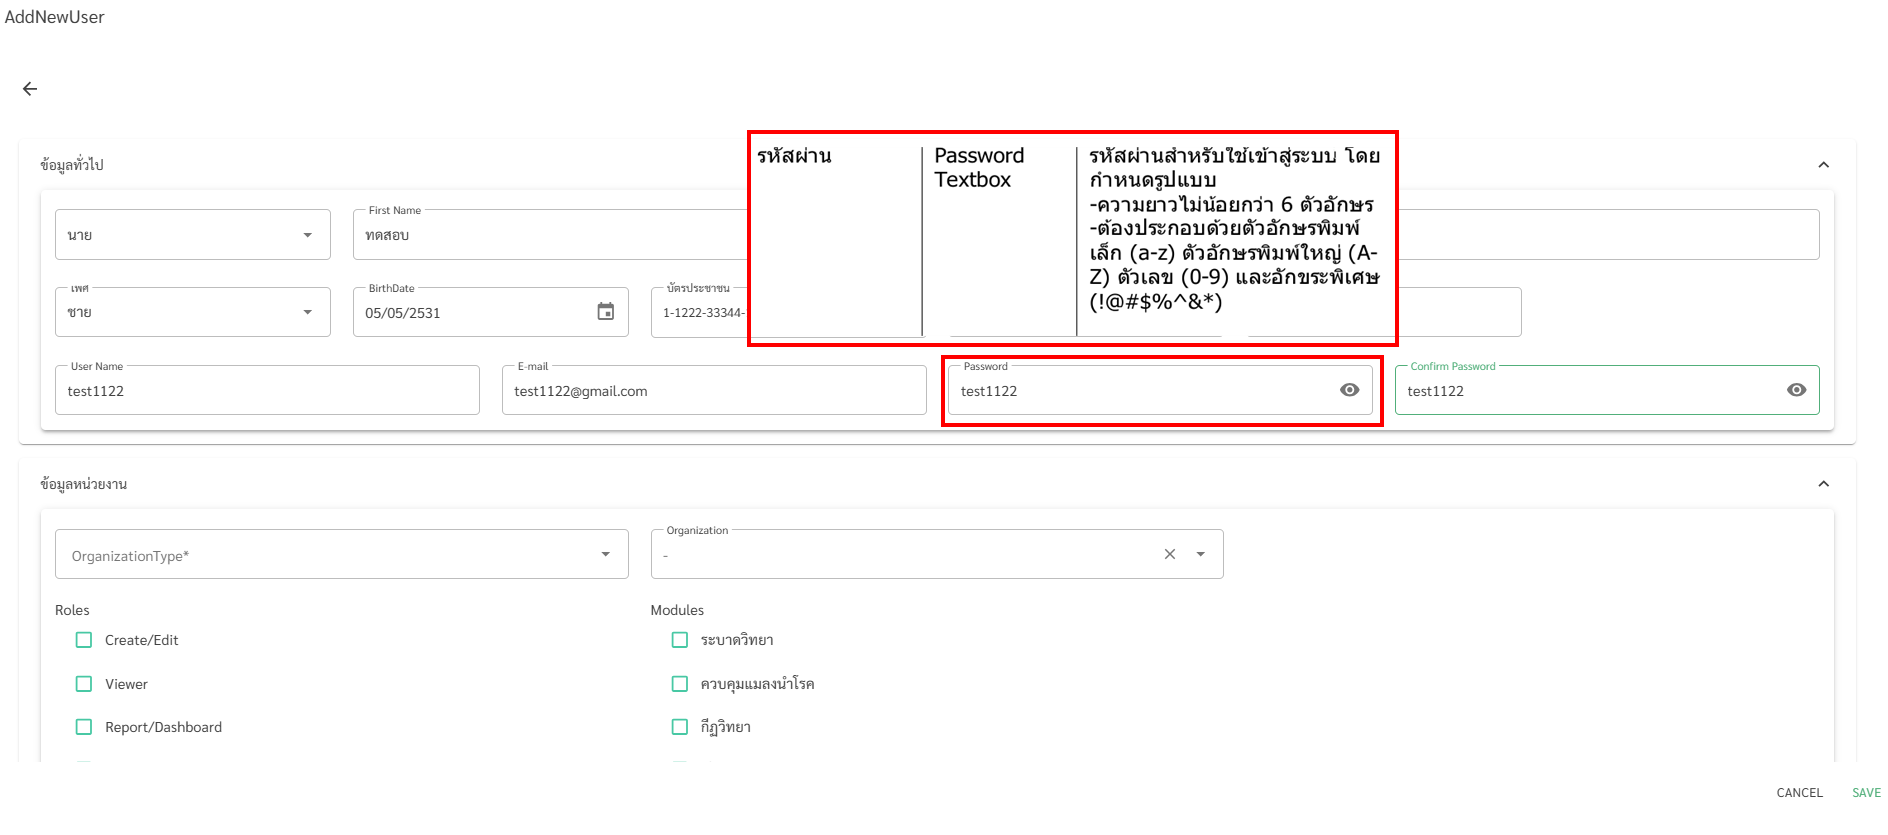This screenshot has height=835, width=1888.
Task: Open the BirthDate calendar picker
Action: 605,312
